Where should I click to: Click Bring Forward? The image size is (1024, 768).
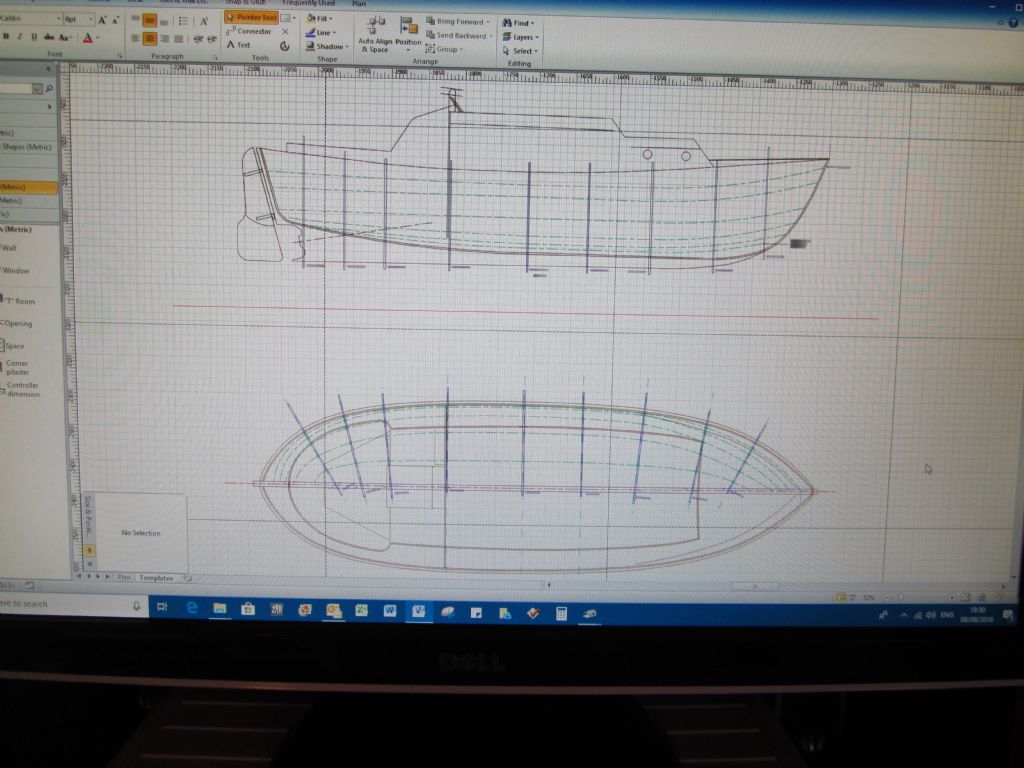coord(458,22)
